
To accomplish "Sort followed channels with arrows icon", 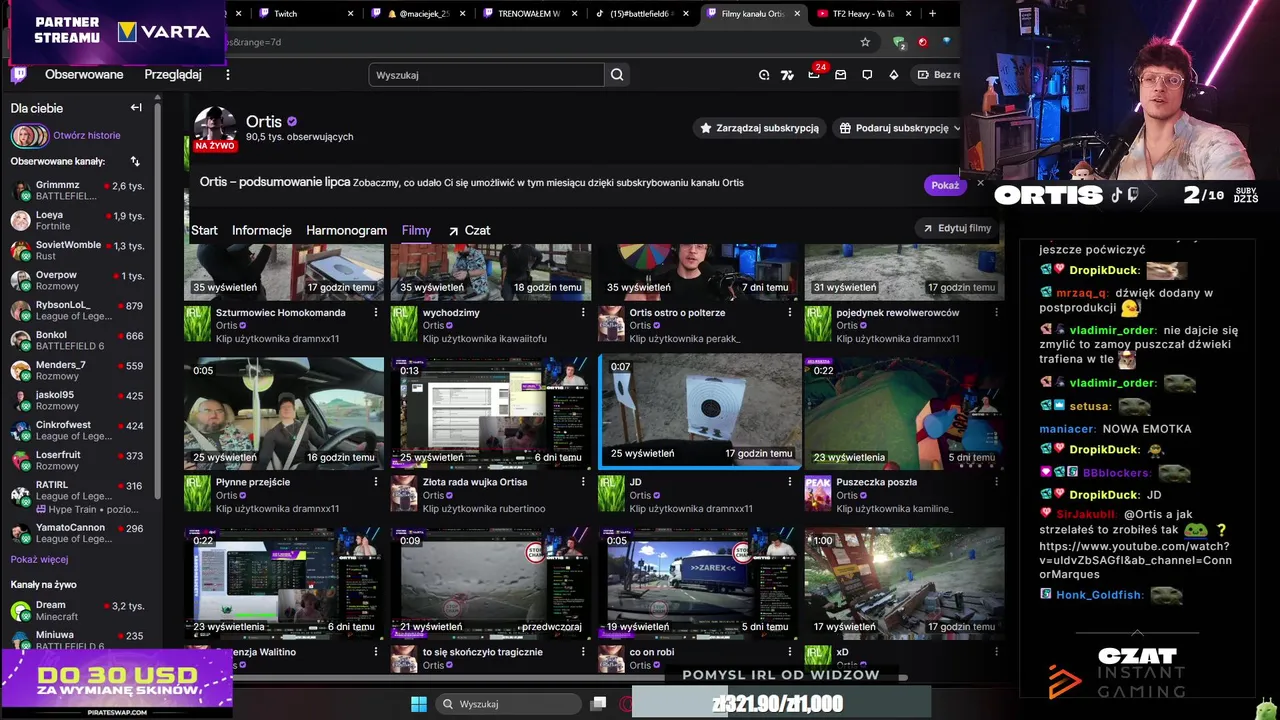I will click(x=135, y=161).
